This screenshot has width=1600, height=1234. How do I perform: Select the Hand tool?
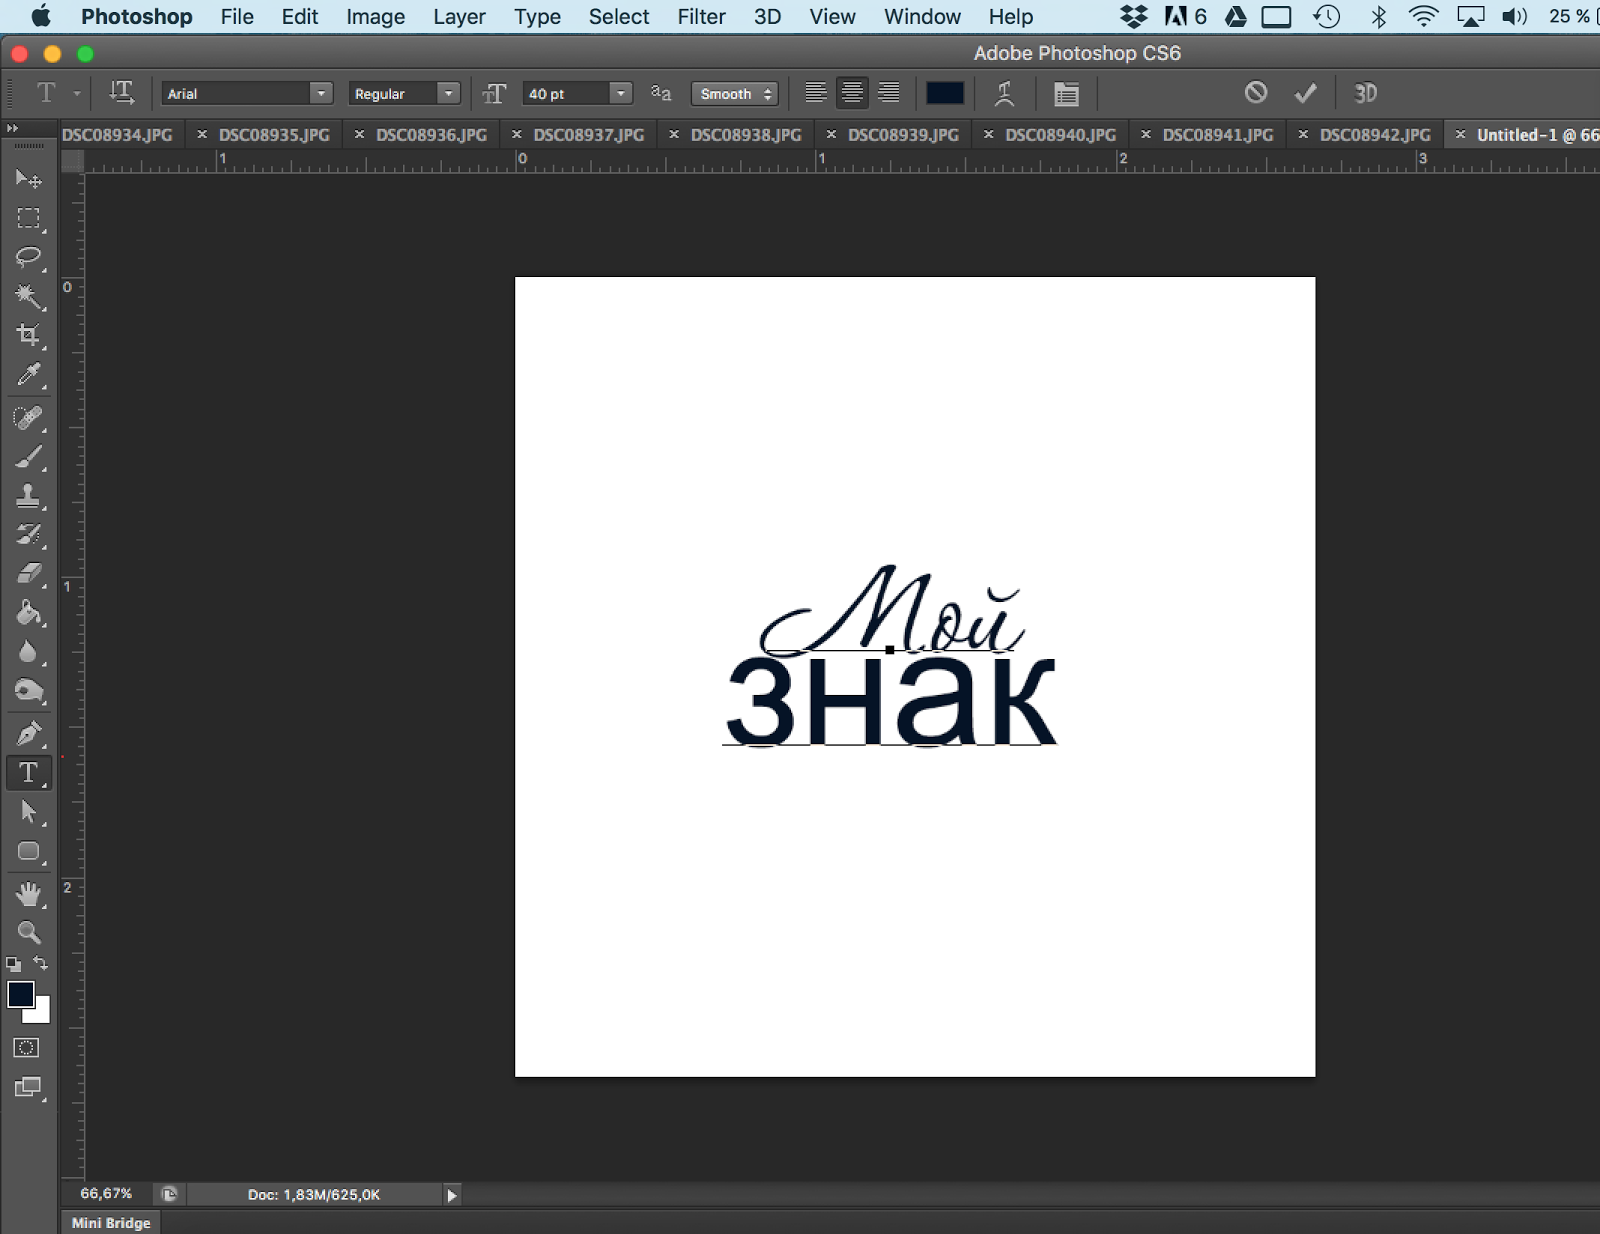tap(28, 893)
